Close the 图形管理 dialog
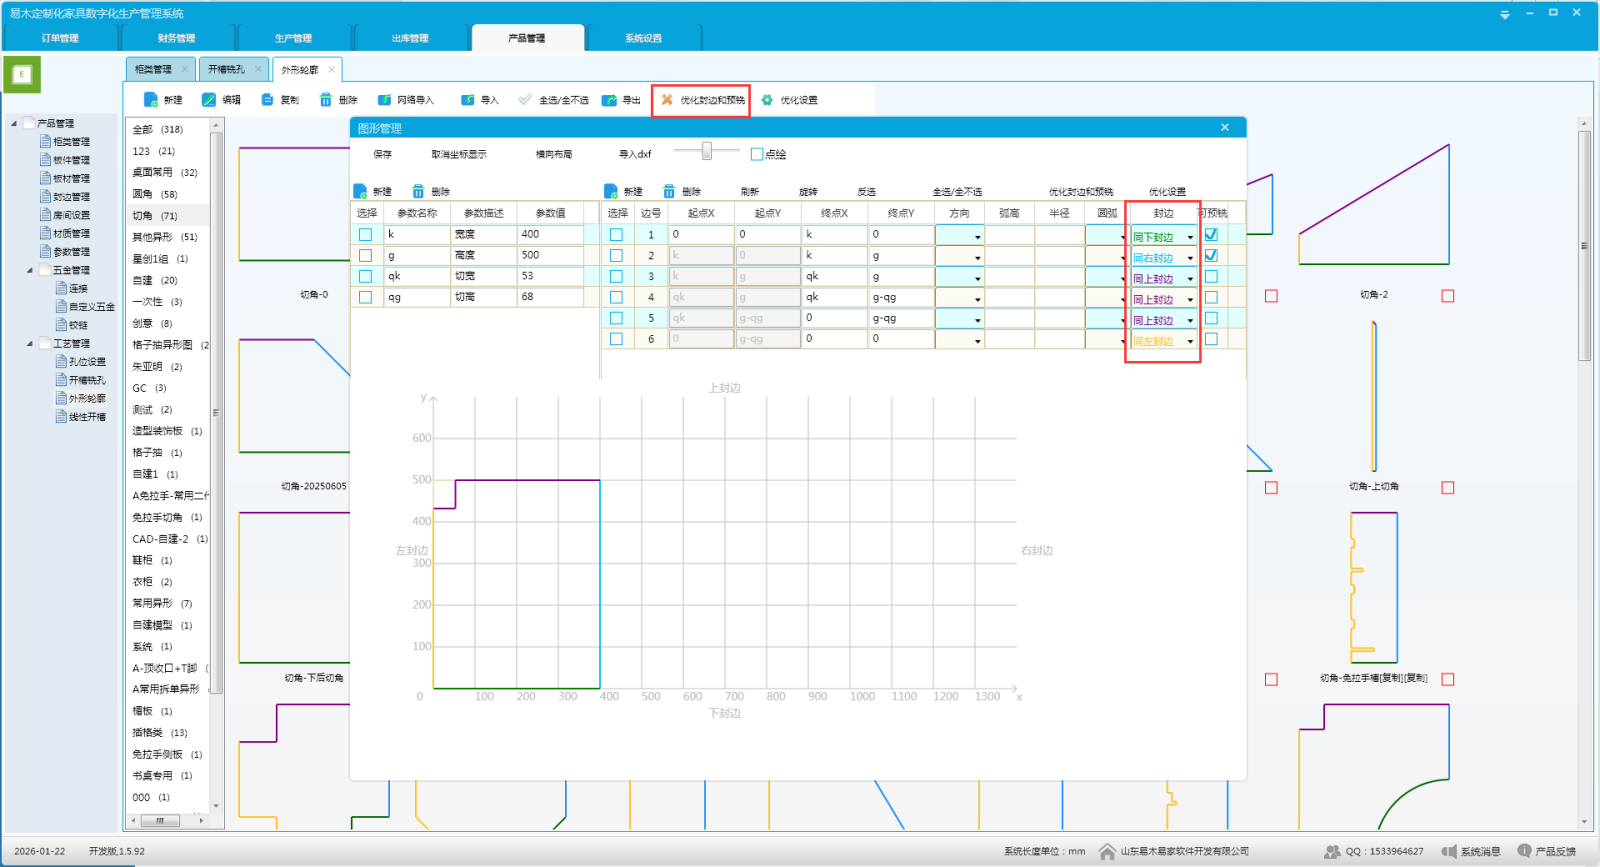This screenshot has width=1600, height=867. [x=1225, y=128]
